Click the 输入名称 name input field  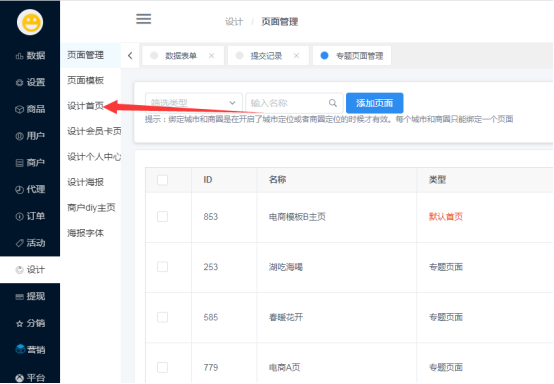294,103
